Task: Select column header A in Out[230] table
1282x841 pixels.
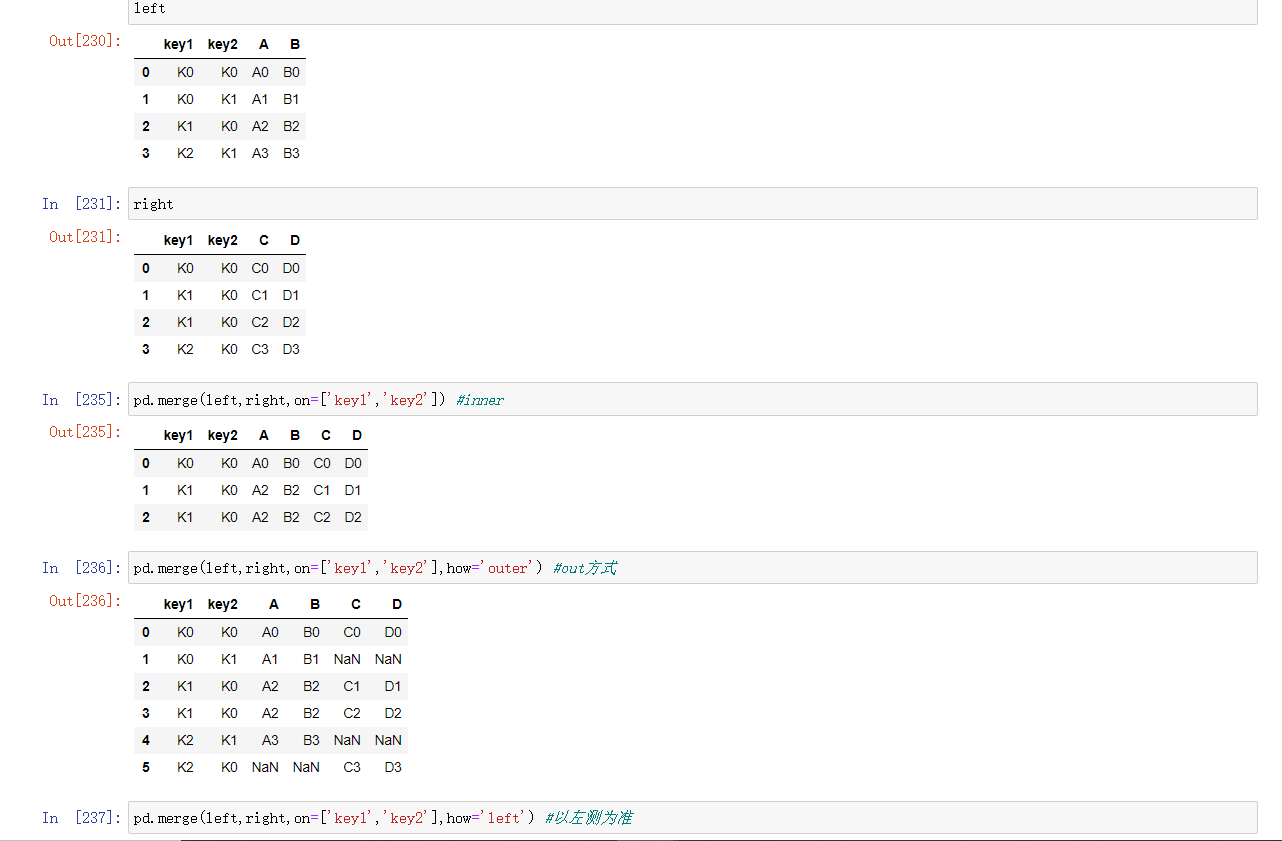Action: pyautogui.click(x=263, y=45)
